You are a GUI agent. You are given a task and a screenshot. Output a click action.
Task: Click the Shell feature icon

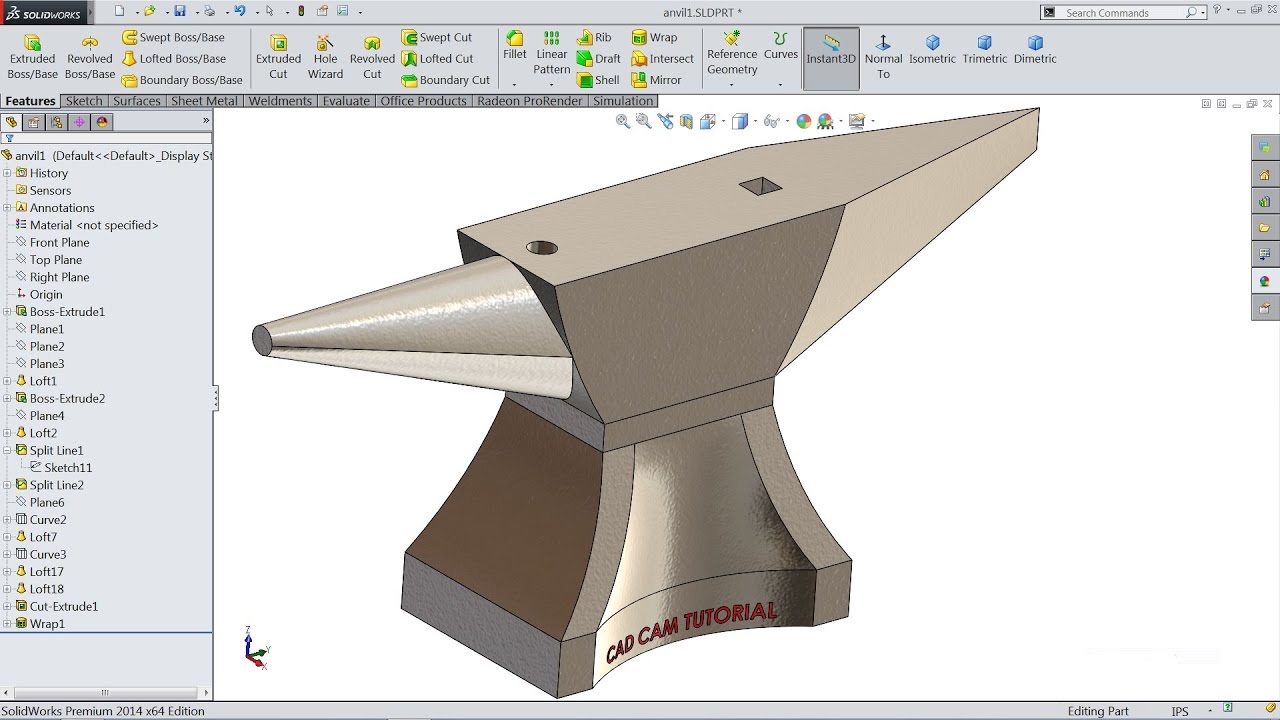pos(598,80)
